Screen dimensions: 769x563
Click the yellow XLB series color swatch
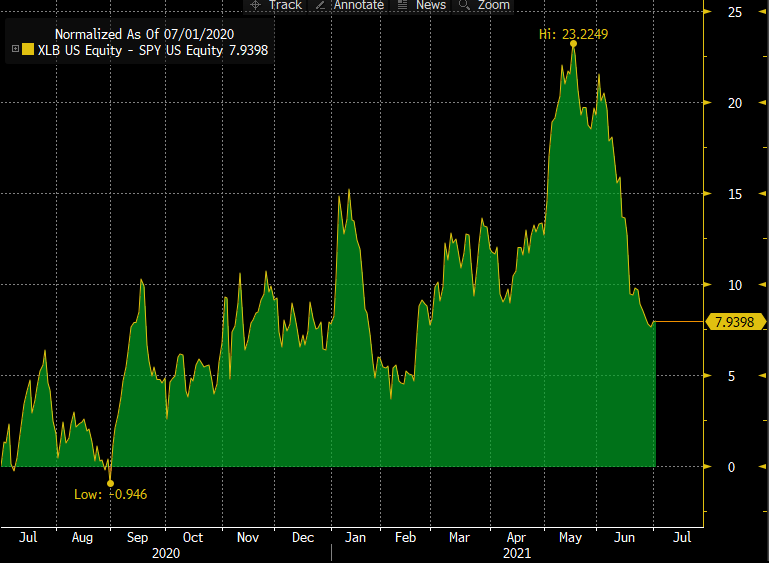[27, 49]
